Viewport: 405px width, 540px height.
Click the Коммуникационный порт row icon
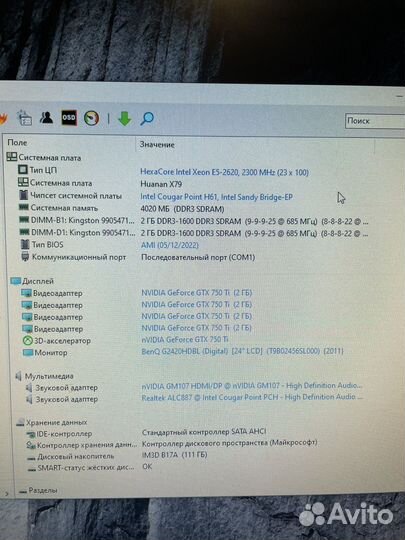pyautogui.click(x=25, y=257)
